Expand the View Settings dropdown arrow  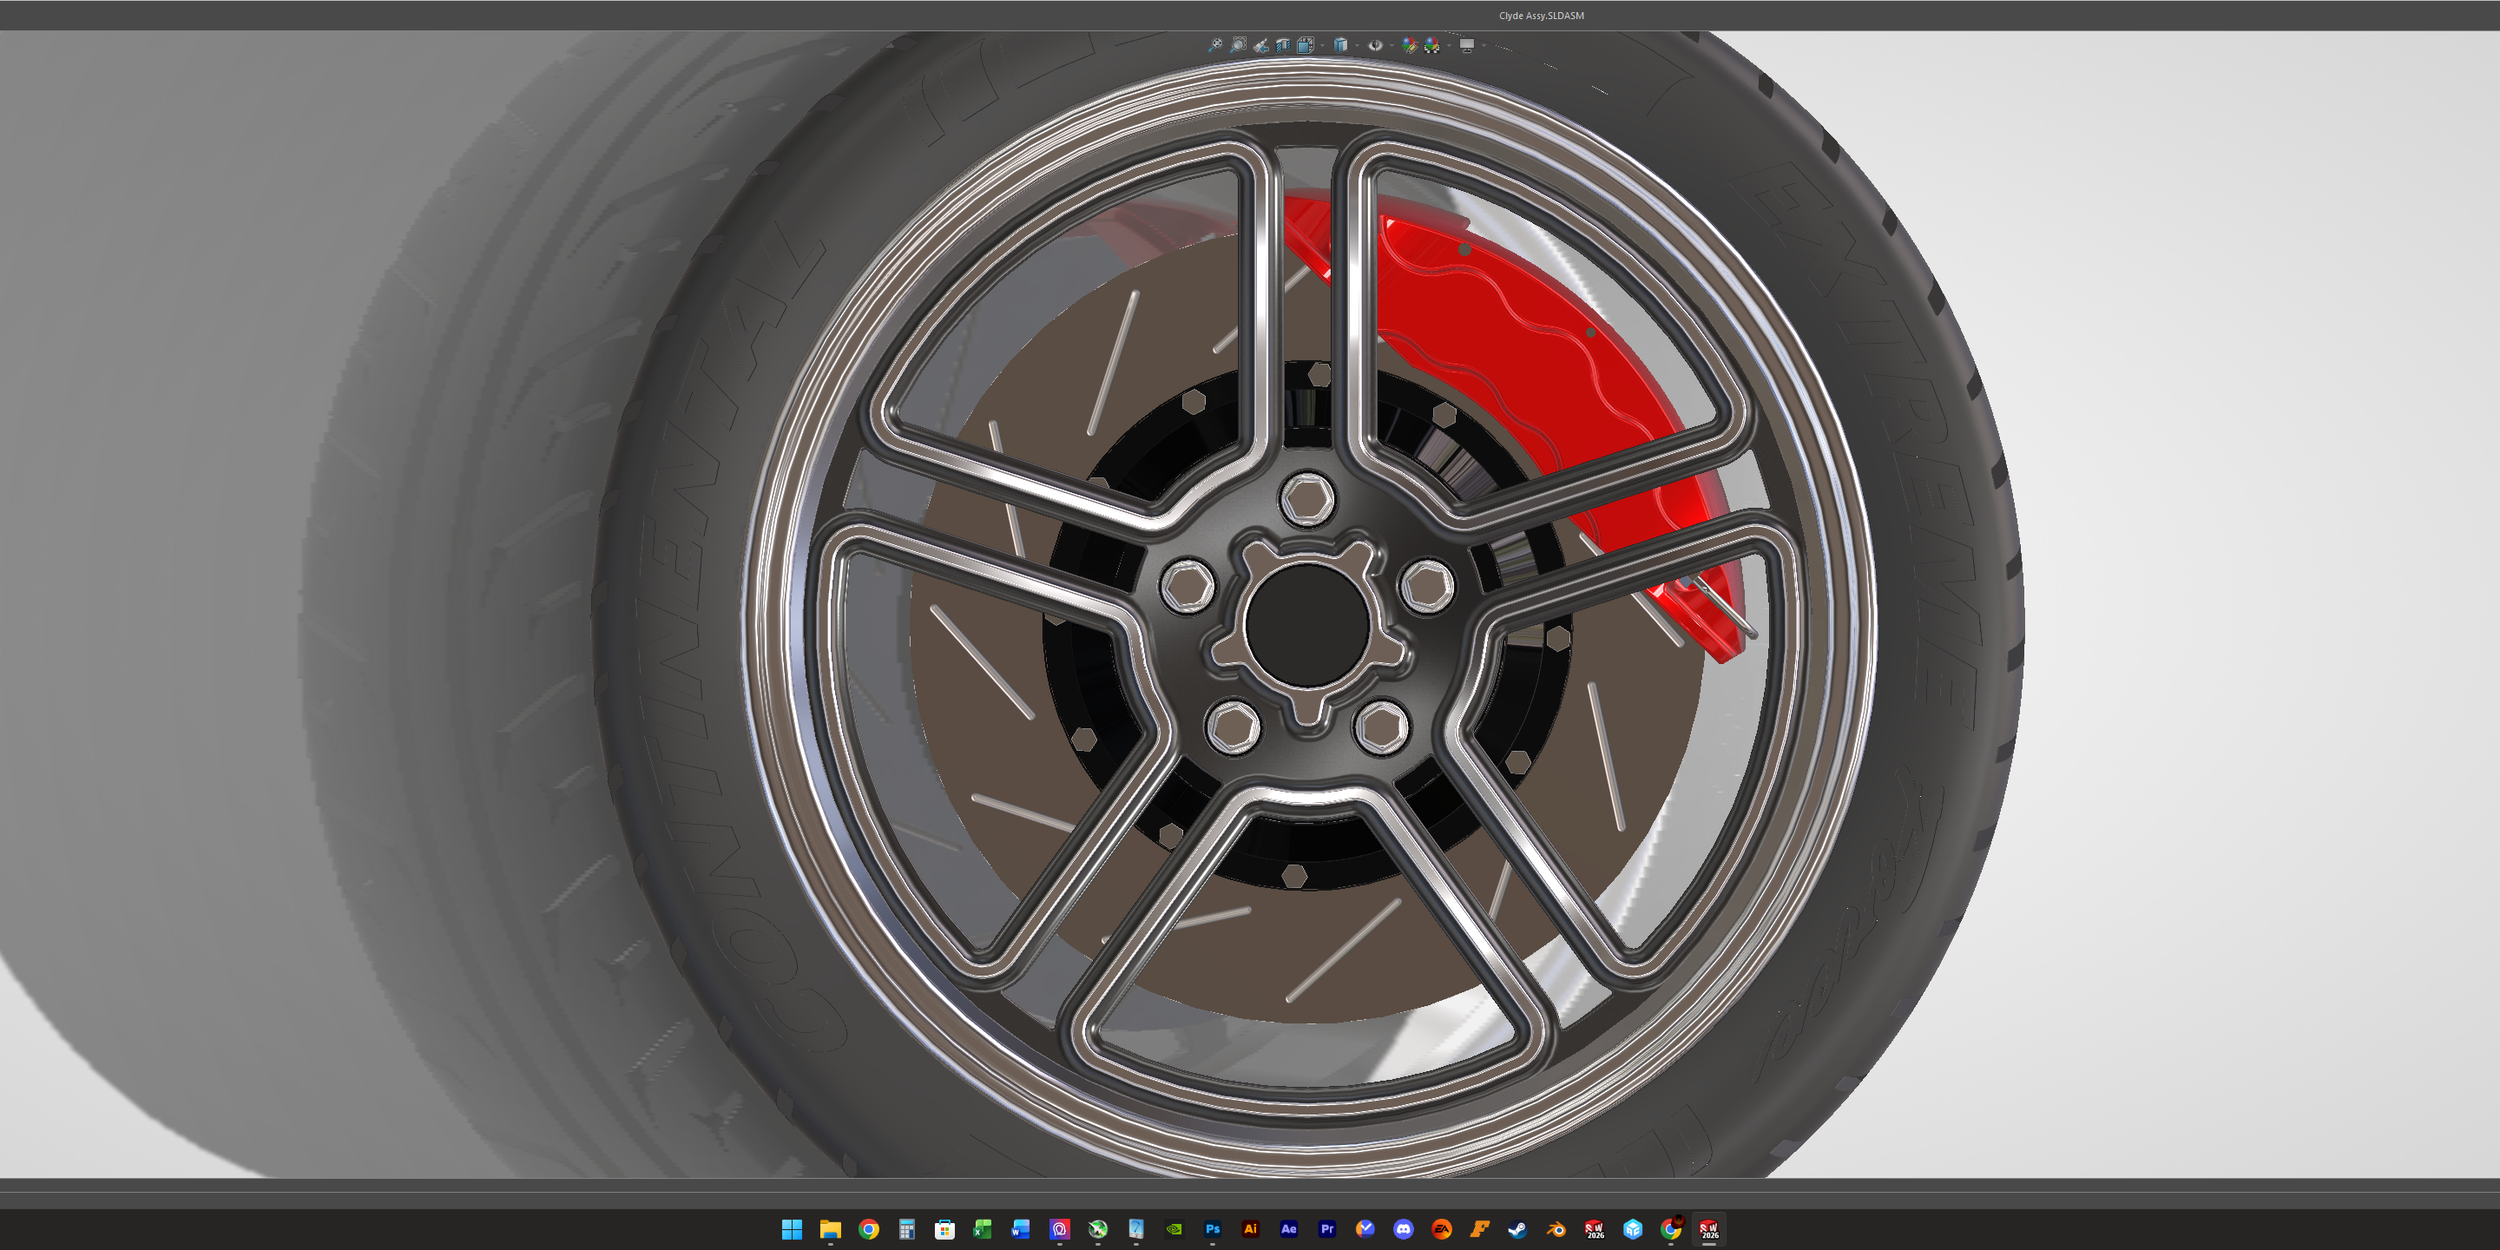[1483, 45]
